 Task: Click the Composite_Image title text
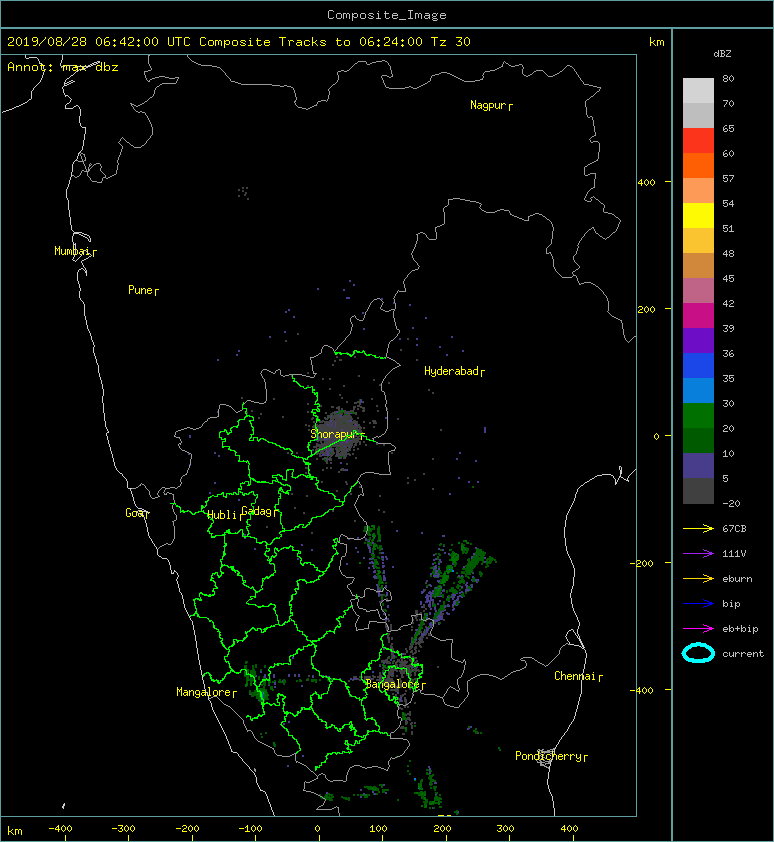point(387,15)
